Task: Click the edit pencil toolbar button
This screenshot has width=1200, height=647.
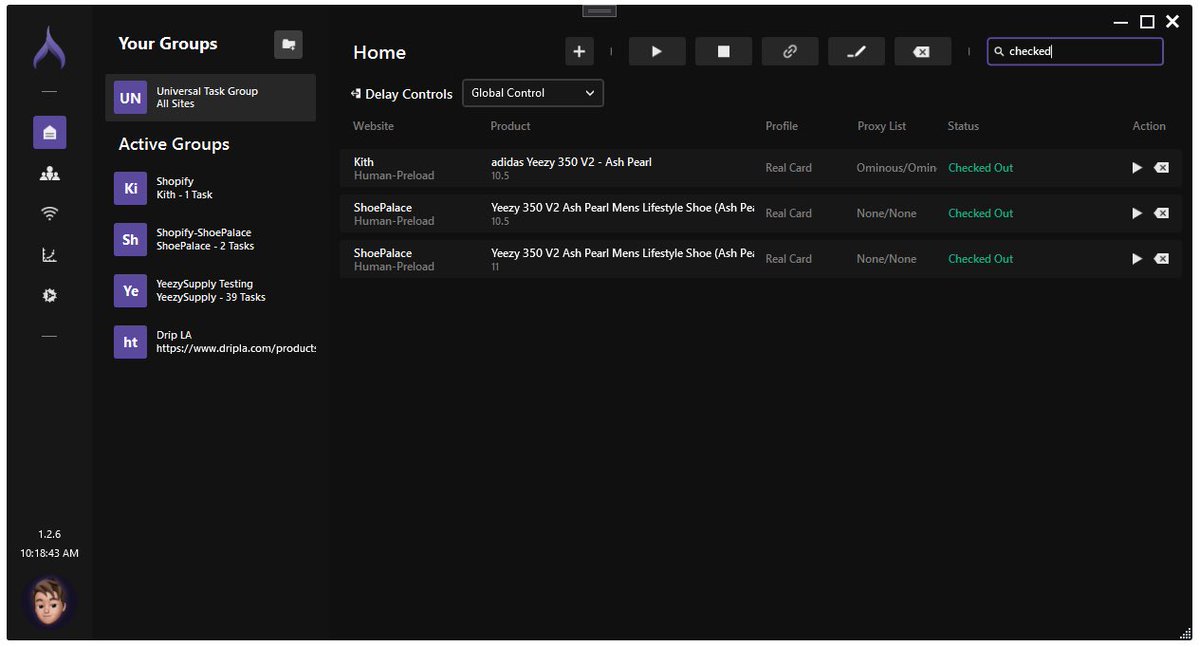Action: (856, 52)
